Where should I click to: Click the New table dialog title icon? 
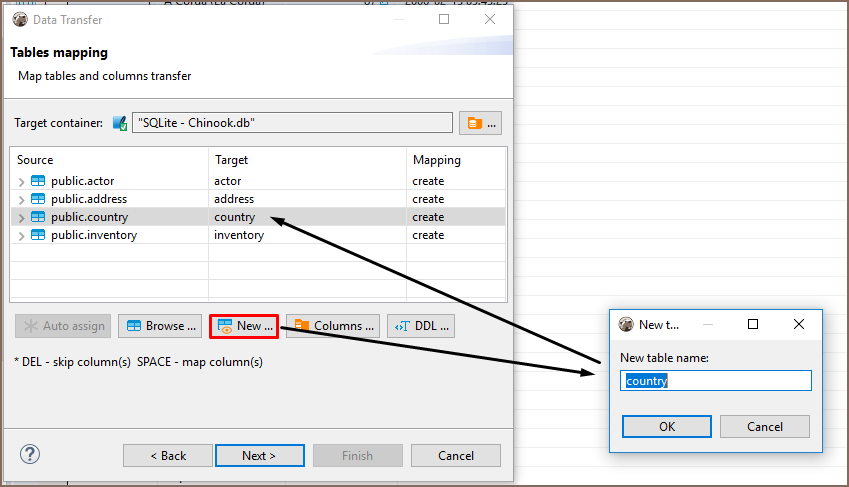coord(627,324)
